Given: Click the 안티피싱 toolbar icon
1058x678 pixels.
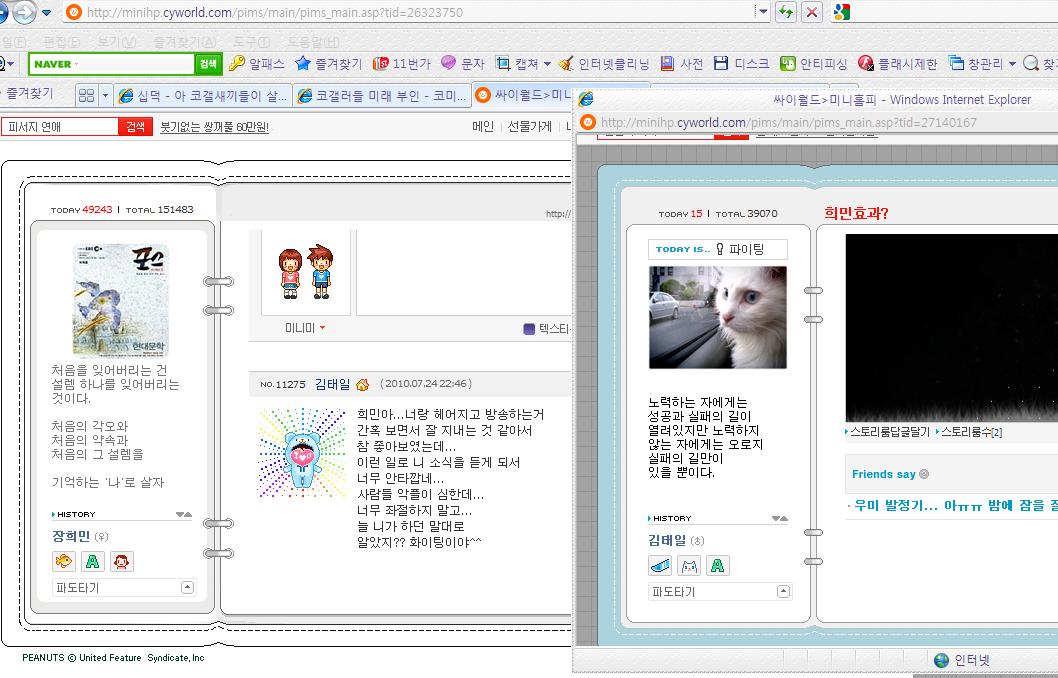Looking at the screenshot, I should point(787,63).
